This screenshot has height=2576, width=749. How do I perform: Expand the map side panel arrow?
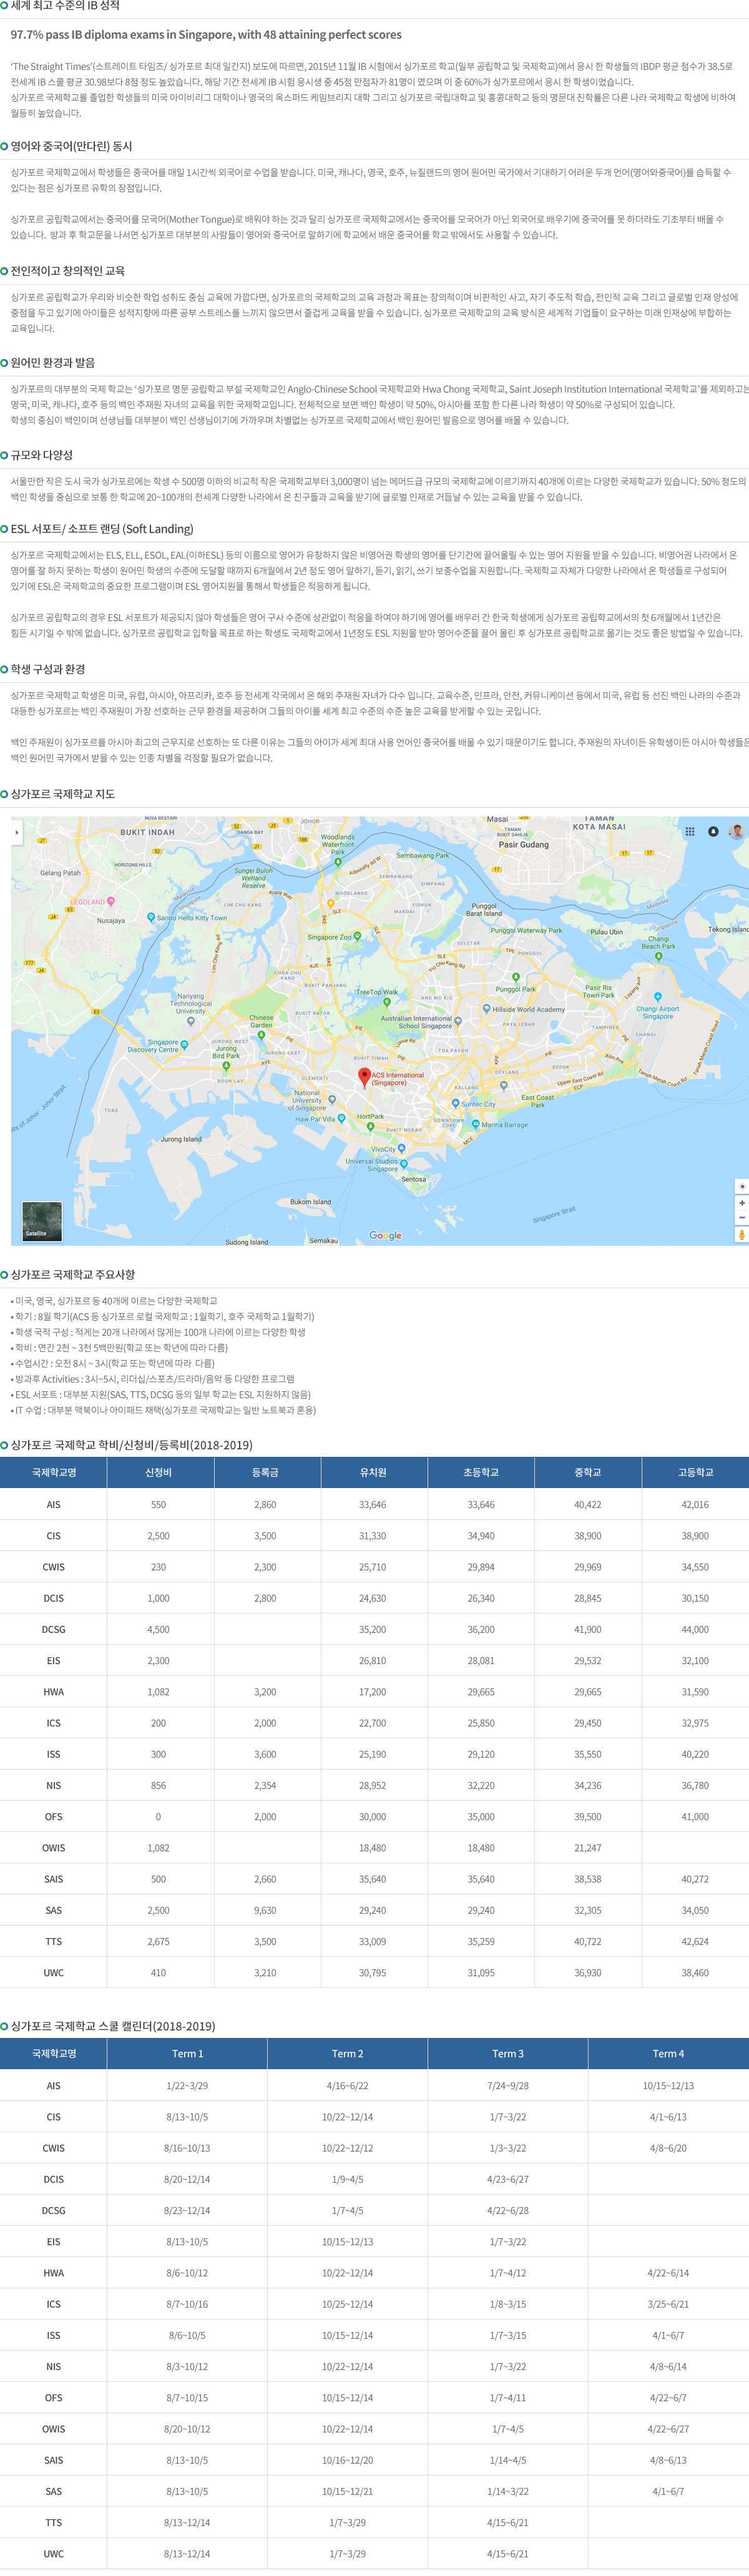coord(17,832)
